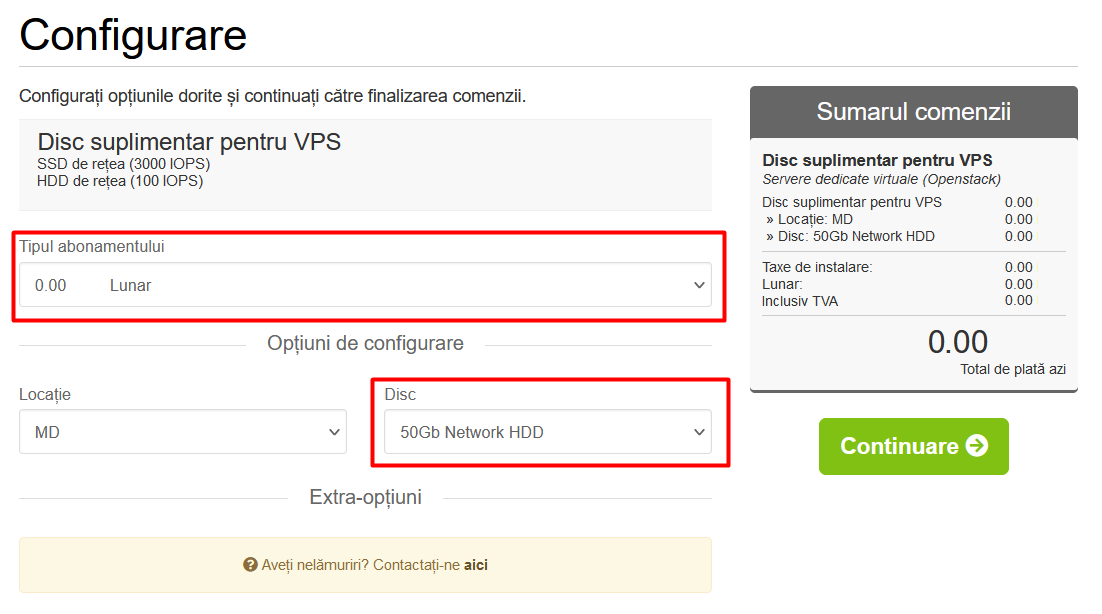Click the 'Inclusiv TVA' summary row
The image size is (1102, 614).
point(799,300)
